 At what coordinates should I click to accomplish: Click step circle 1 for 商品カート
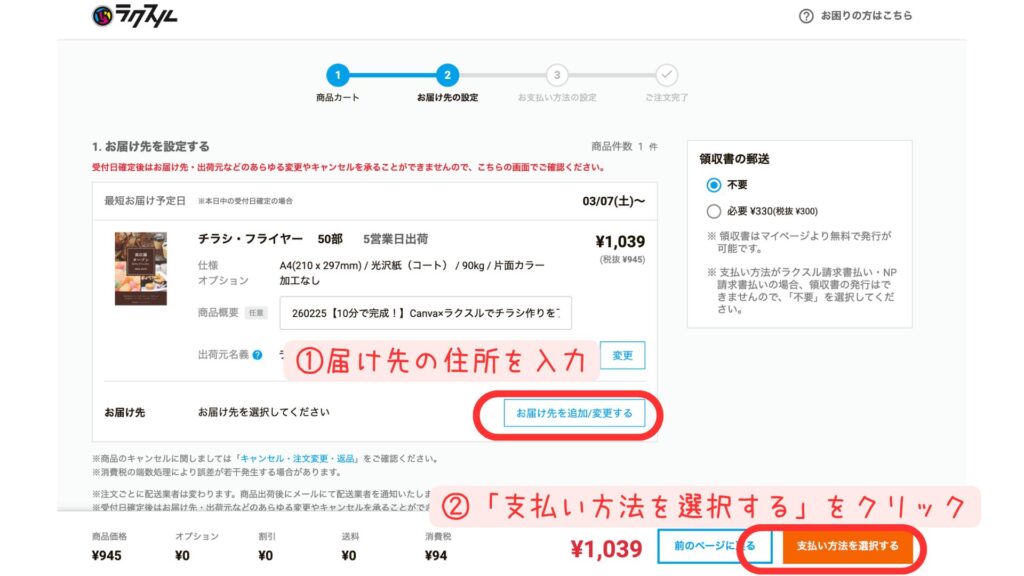coord(338,76)
